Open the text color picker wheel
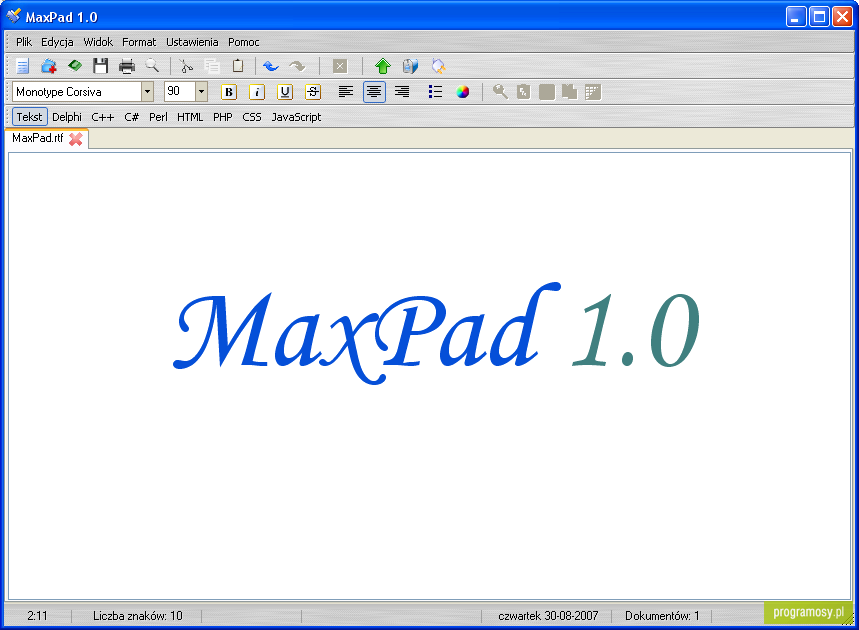Image resolution: width=859 pixels, height=630 pixels. 463,91
